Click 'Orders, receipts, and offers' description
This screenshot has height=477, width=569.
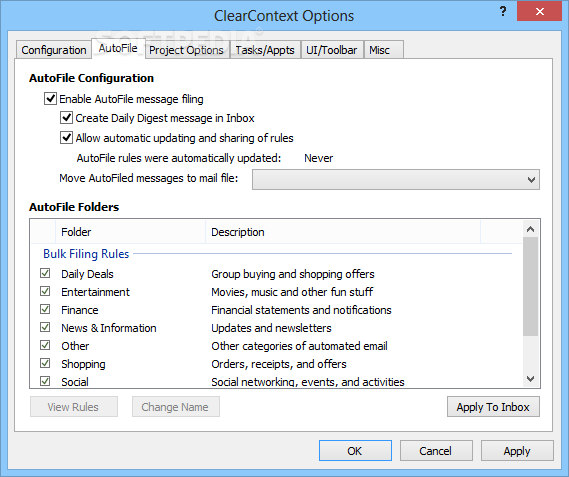(279, 364)
